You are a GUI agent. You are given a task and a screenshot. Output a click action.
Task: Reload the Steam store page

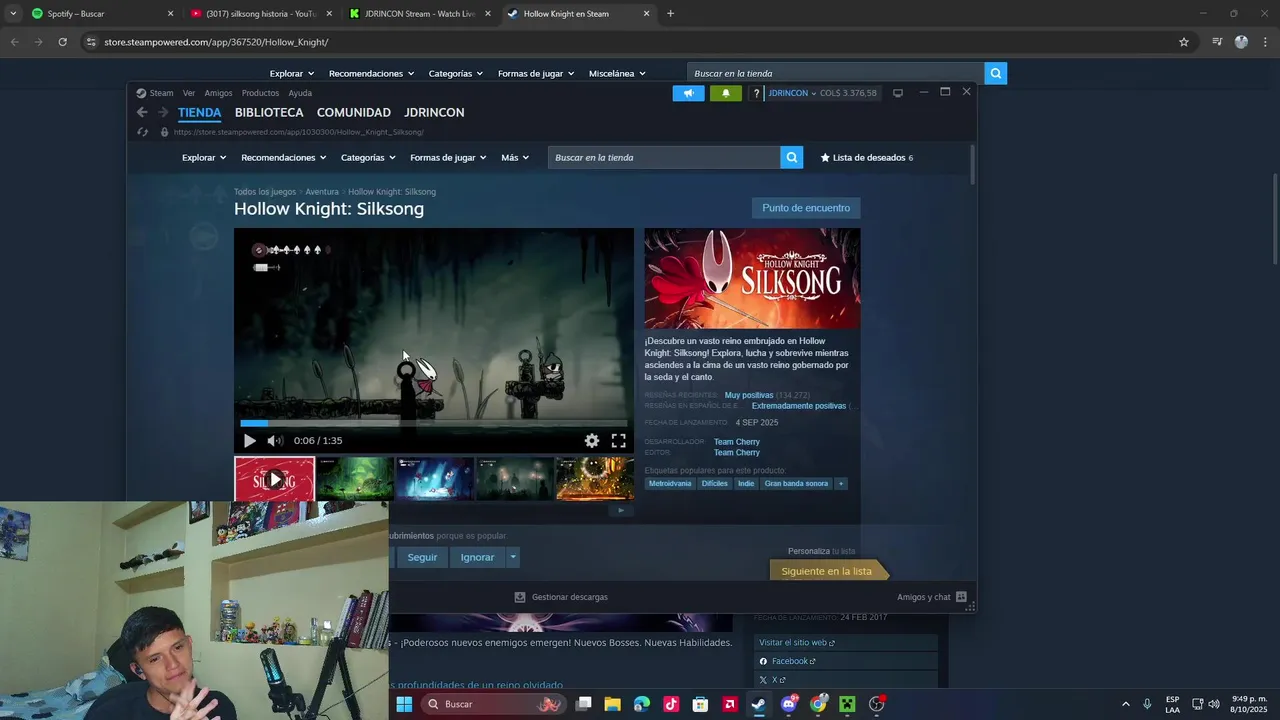(142, 132)
